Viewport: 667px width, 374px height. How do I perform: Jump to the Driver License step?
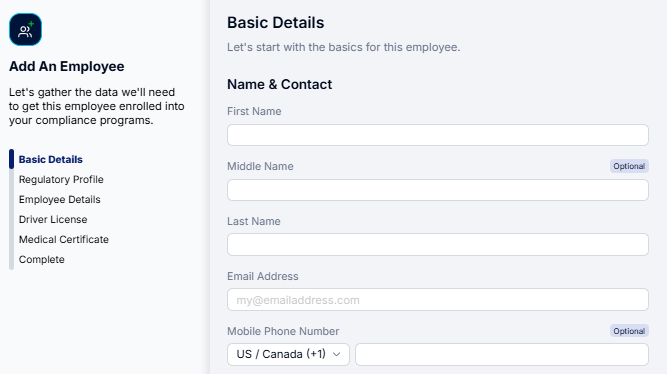[x=53, y=219]
